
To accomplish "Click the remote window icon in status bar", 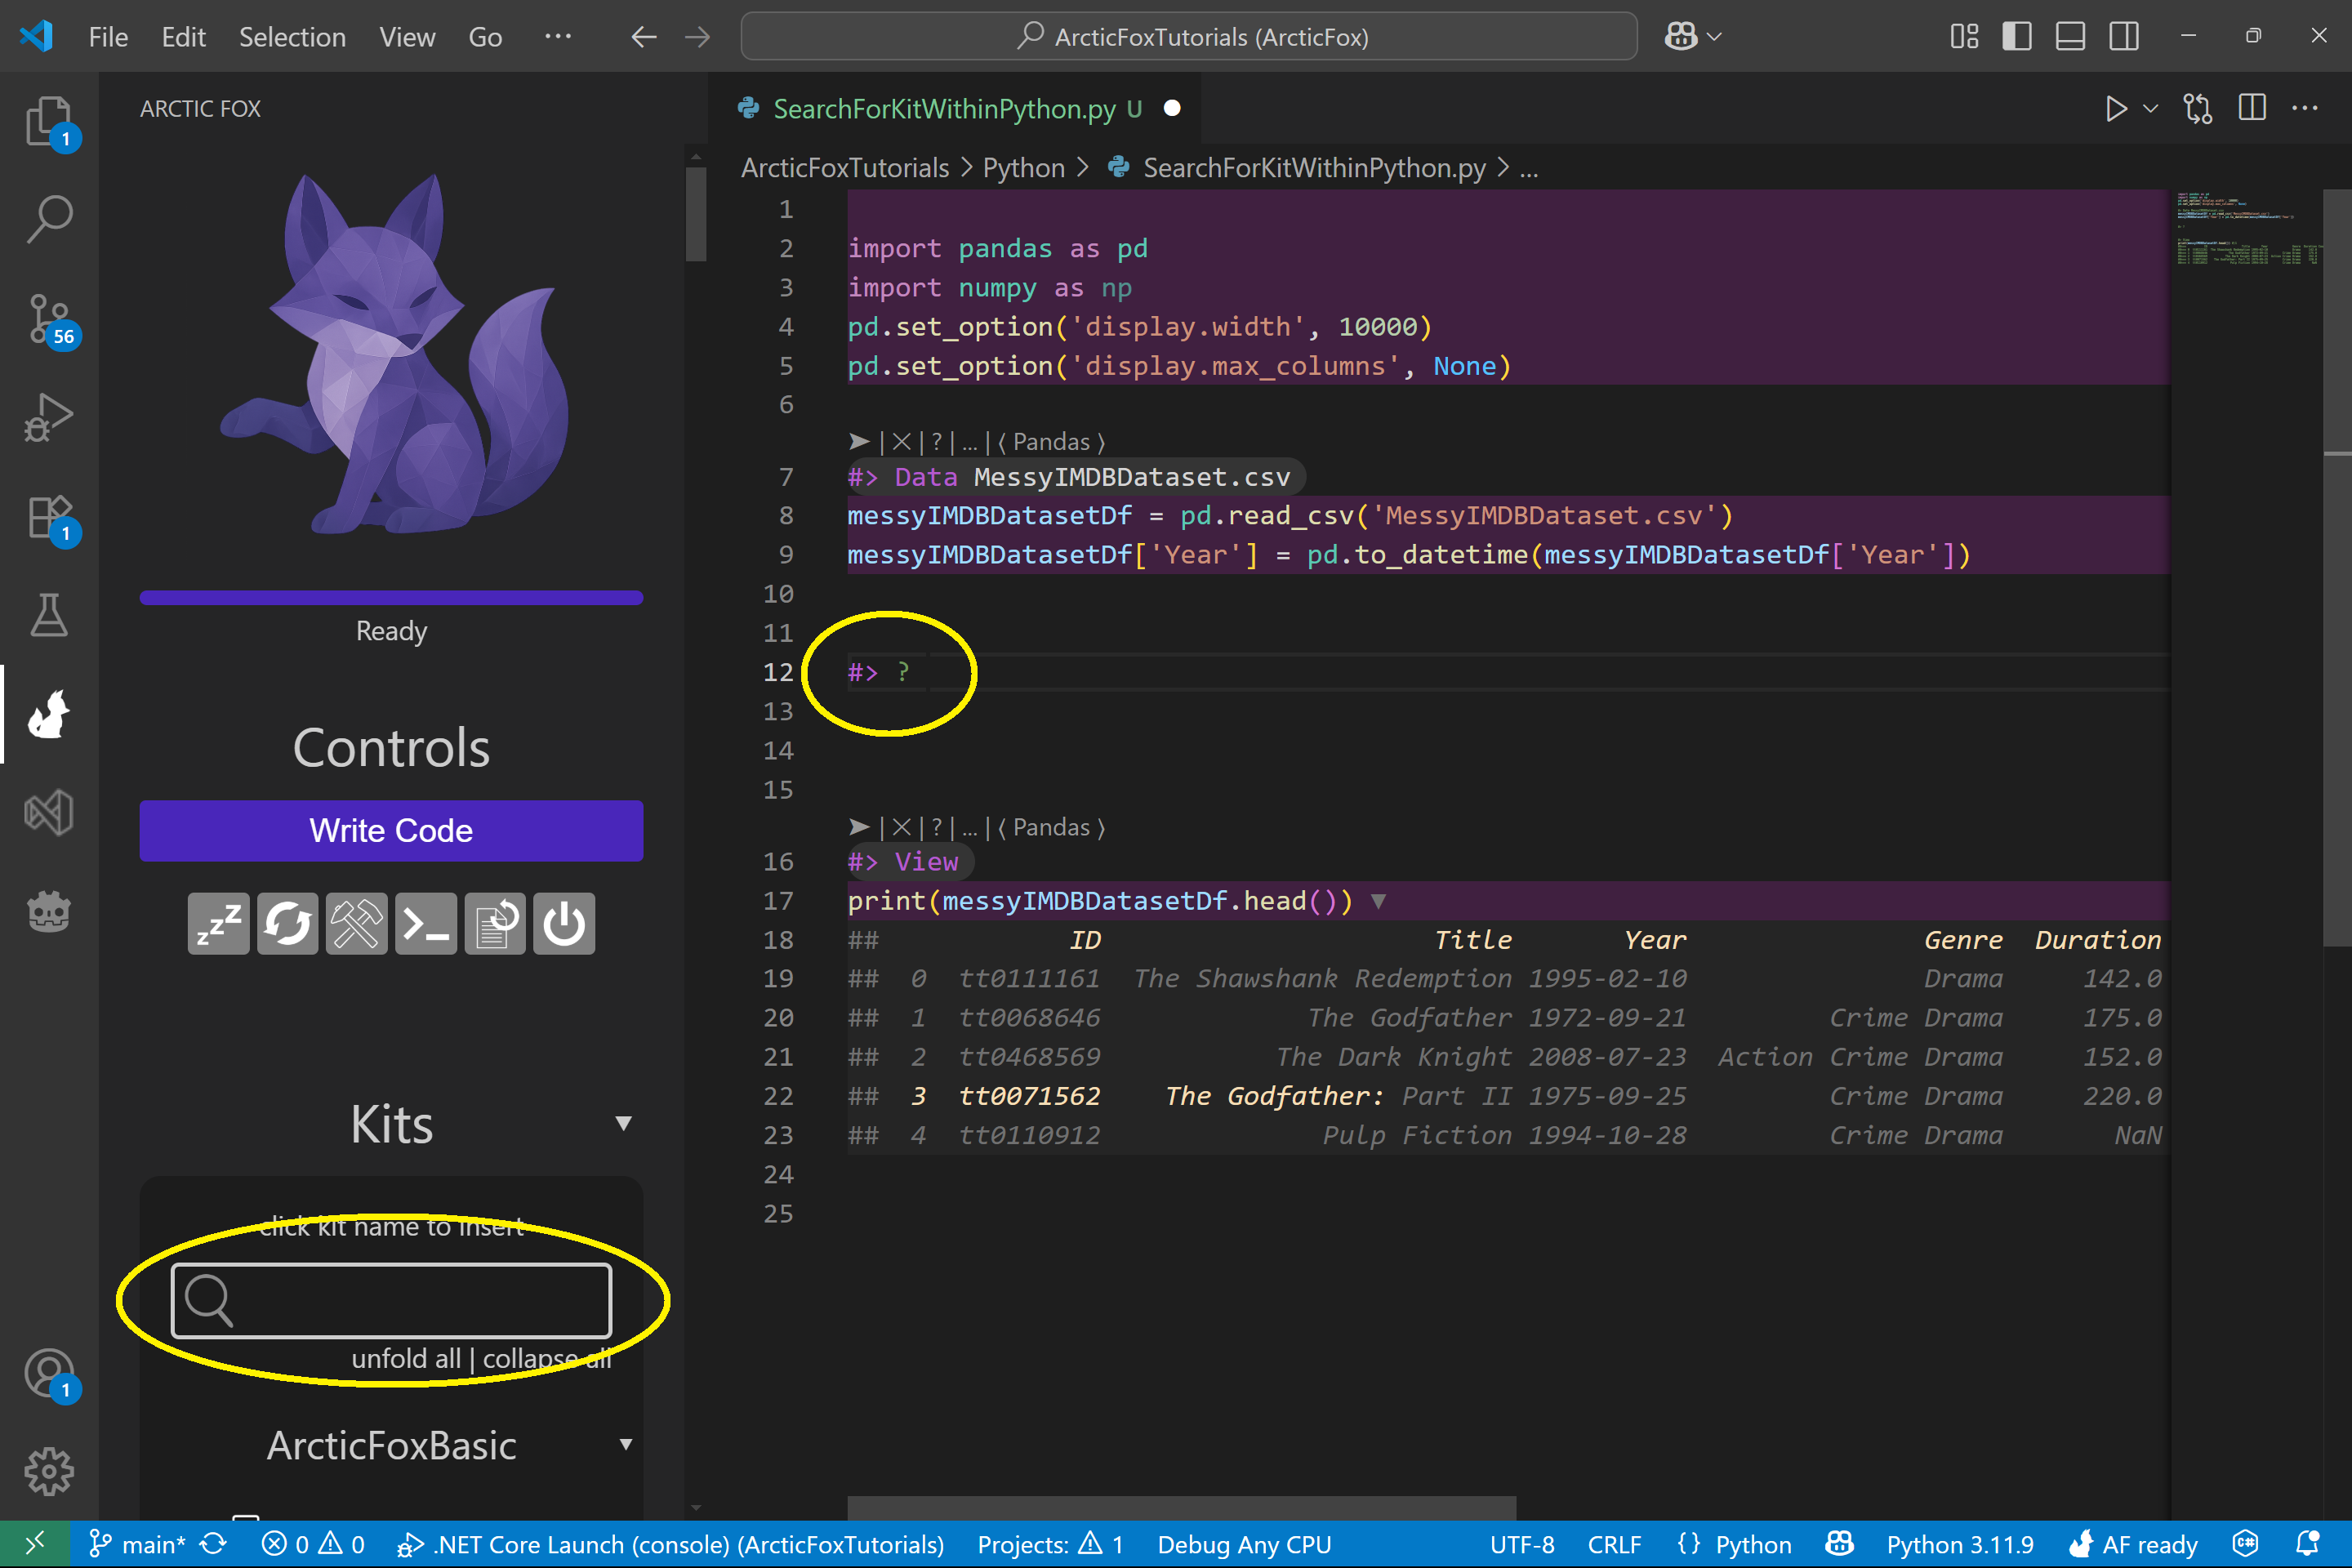I will click(34, 1544).
